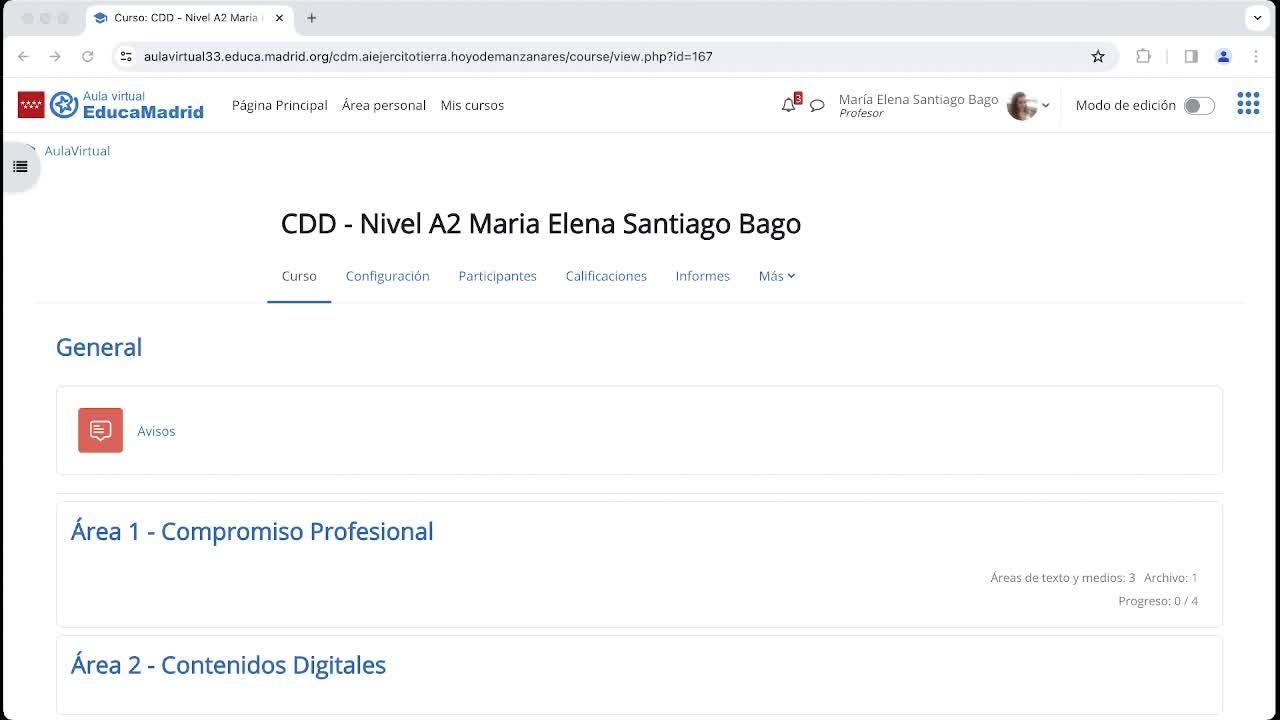Click the text 'Áreas de texto y medios: 3'
The width and height of the screenshot is (1280, 720).
(x=1063, y=578)
